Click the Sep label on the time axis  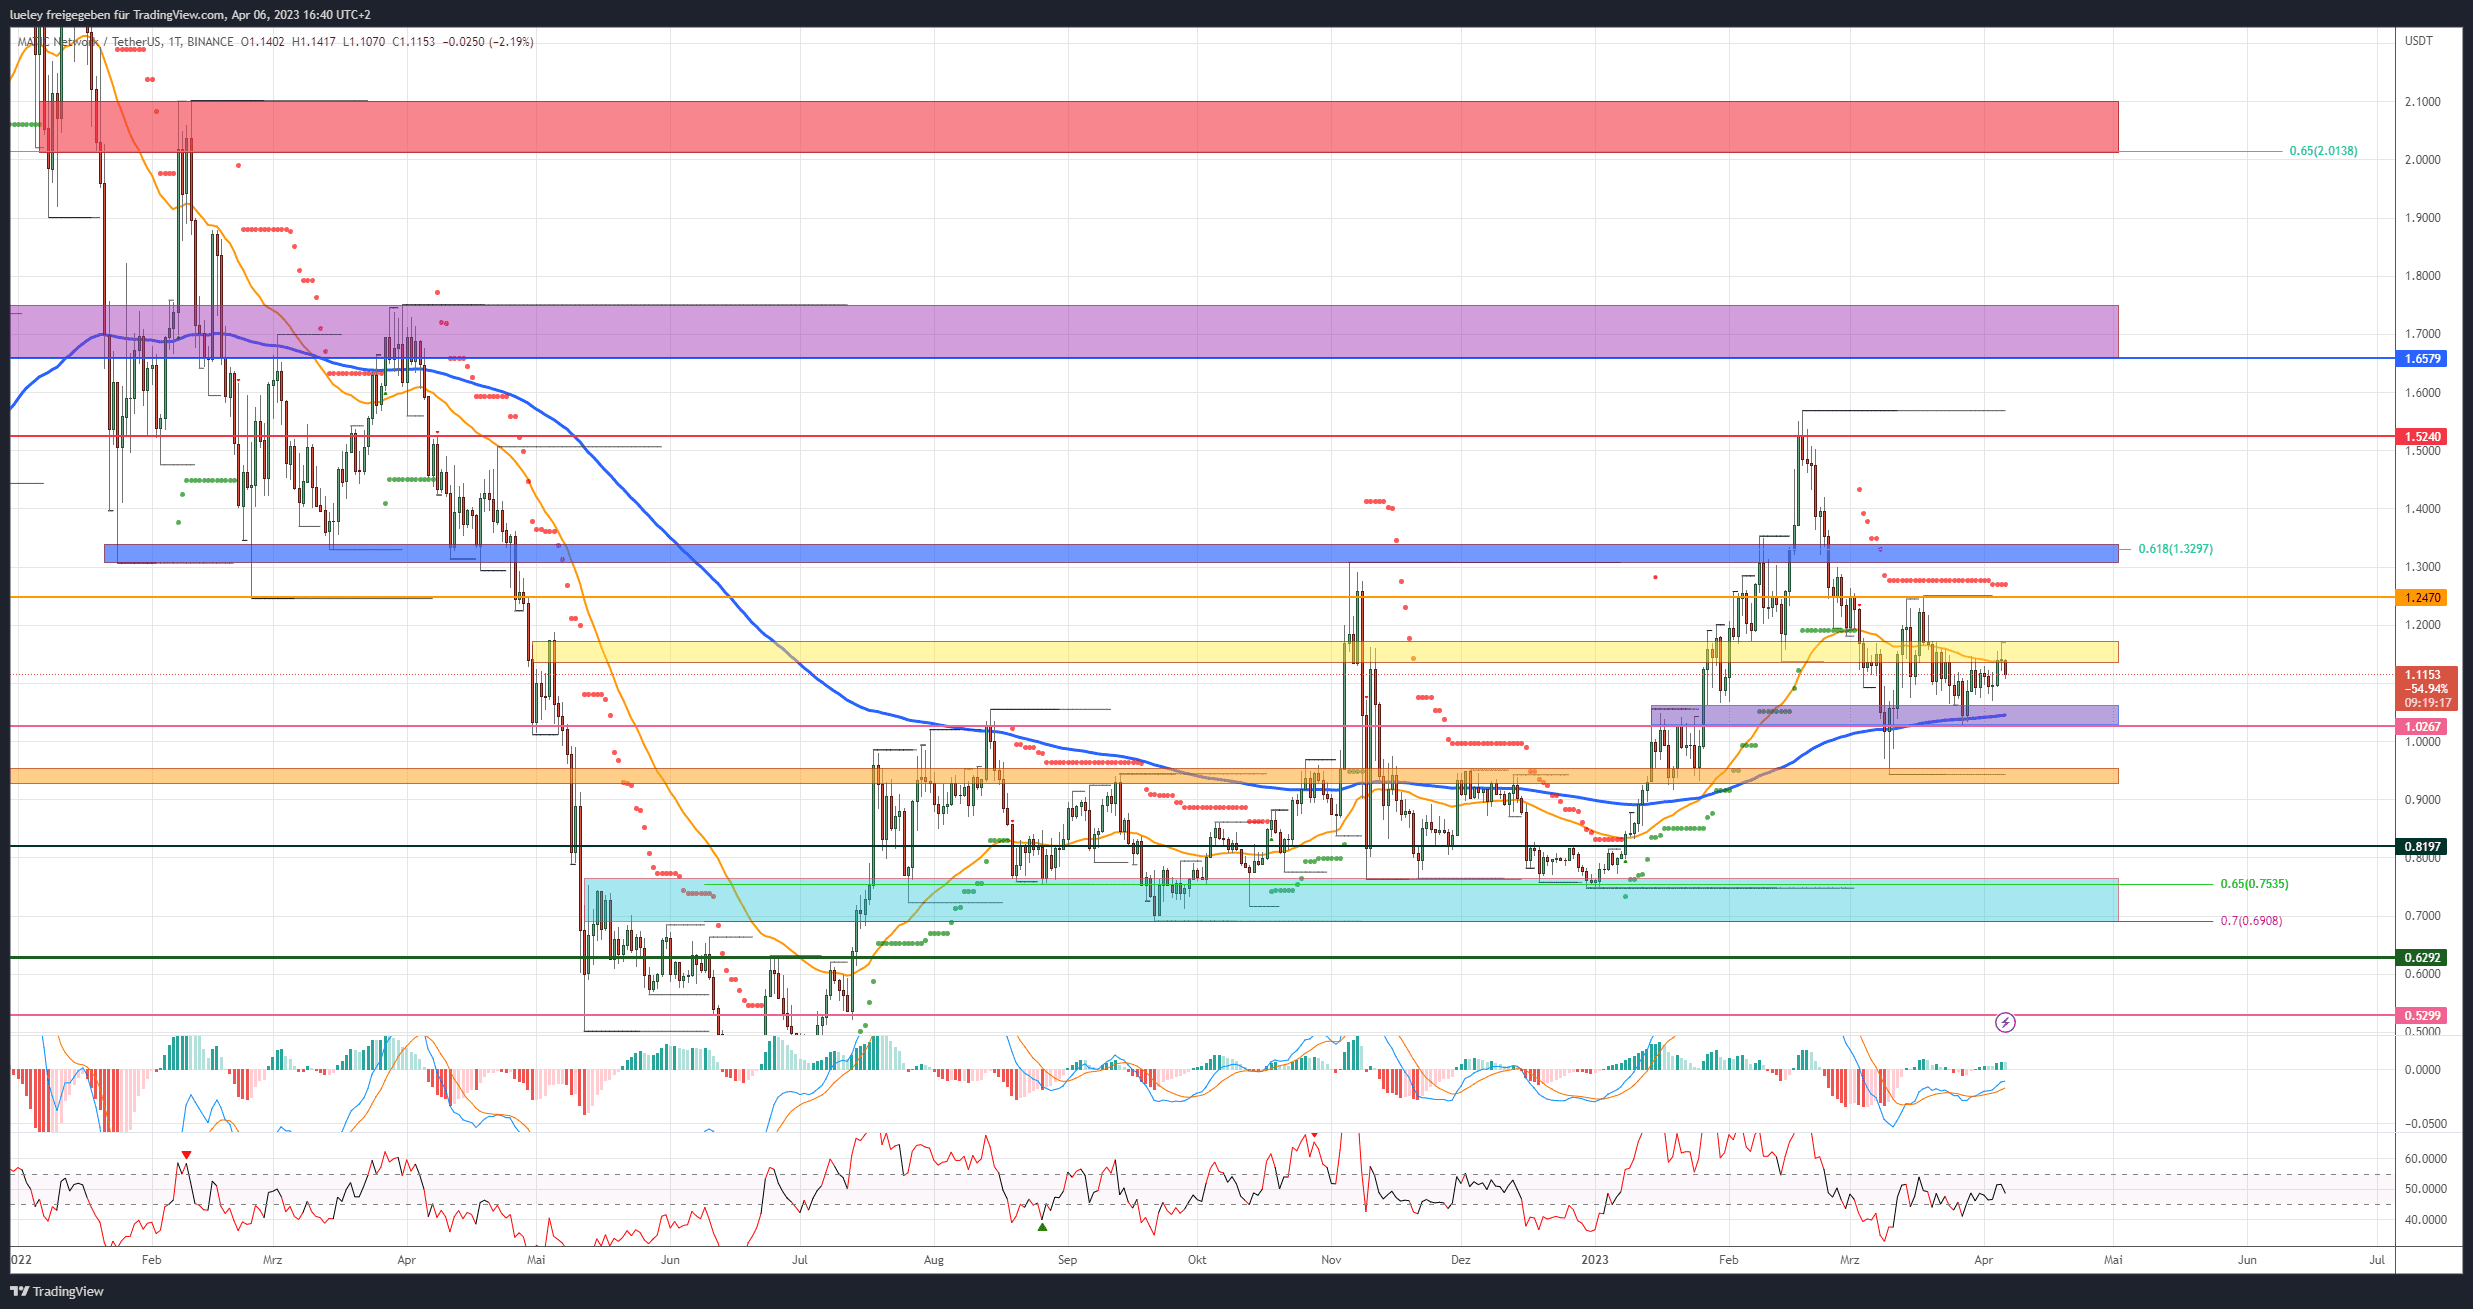[x=1067, y=1260]
